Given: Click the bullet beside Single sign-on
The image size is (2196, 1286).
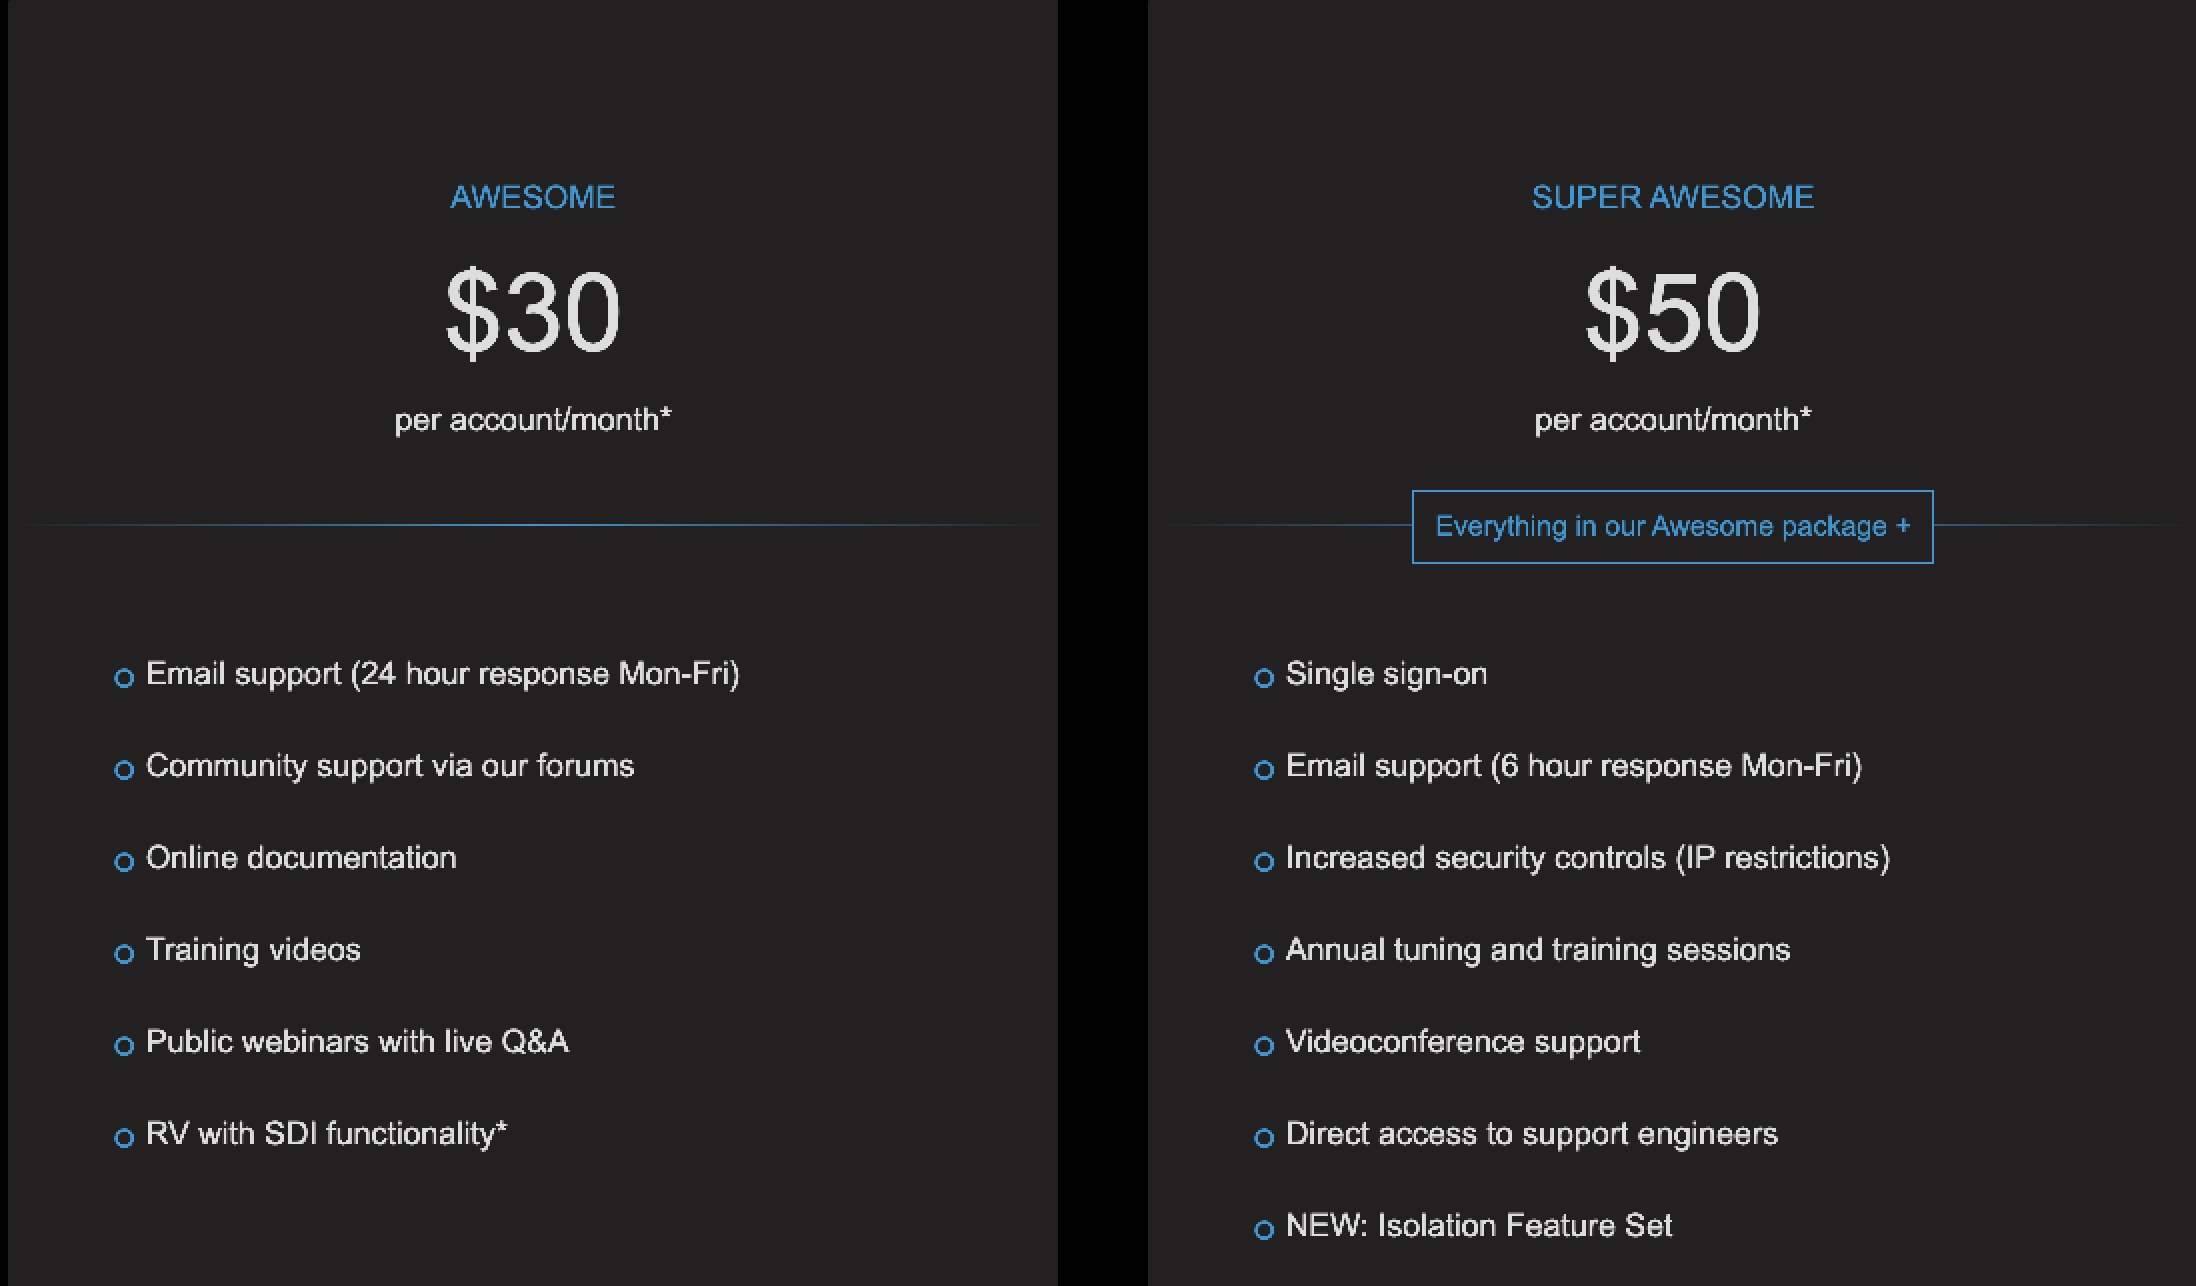Looking at the screenshot, I should 1264,678.
